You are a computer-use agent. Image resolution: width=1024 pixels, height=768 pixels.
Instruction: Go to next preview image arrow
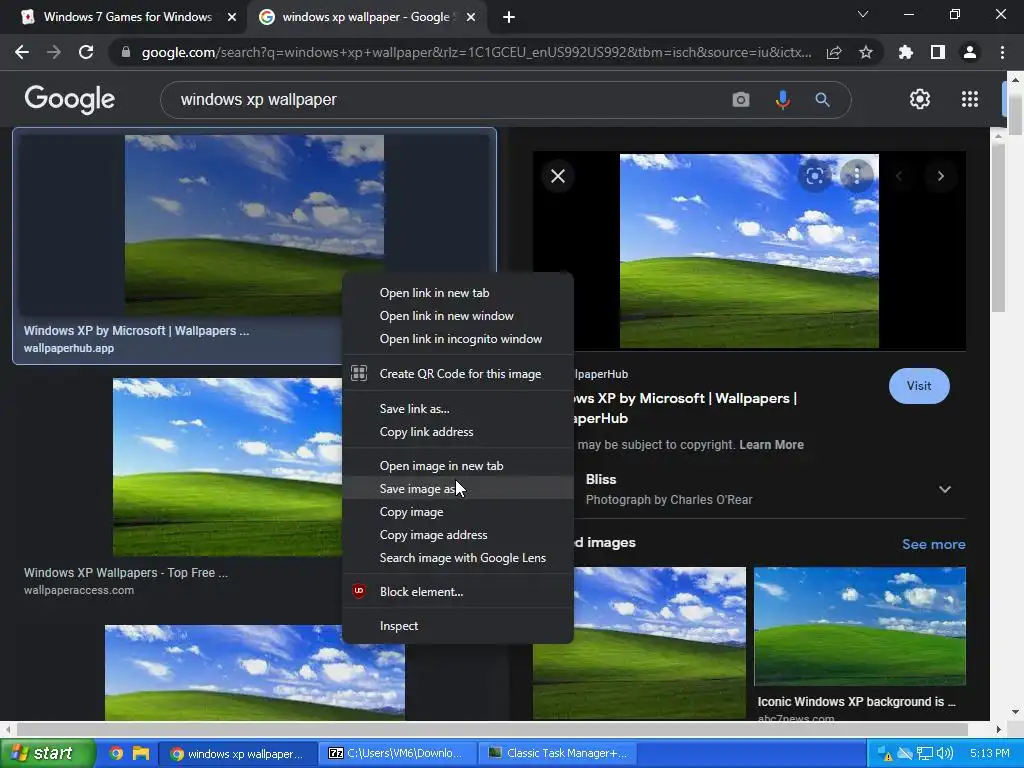pos(940,176)
